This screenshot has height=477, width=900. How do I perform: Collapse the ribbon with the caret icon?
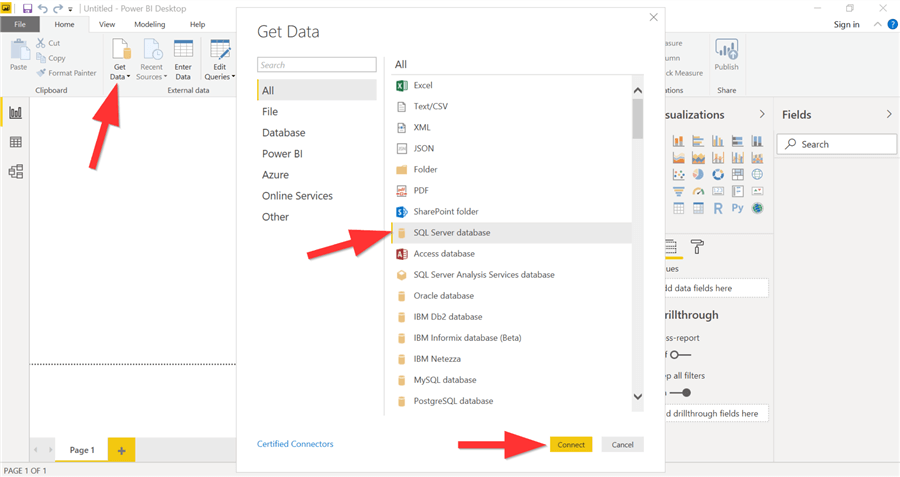click(877, 24)
